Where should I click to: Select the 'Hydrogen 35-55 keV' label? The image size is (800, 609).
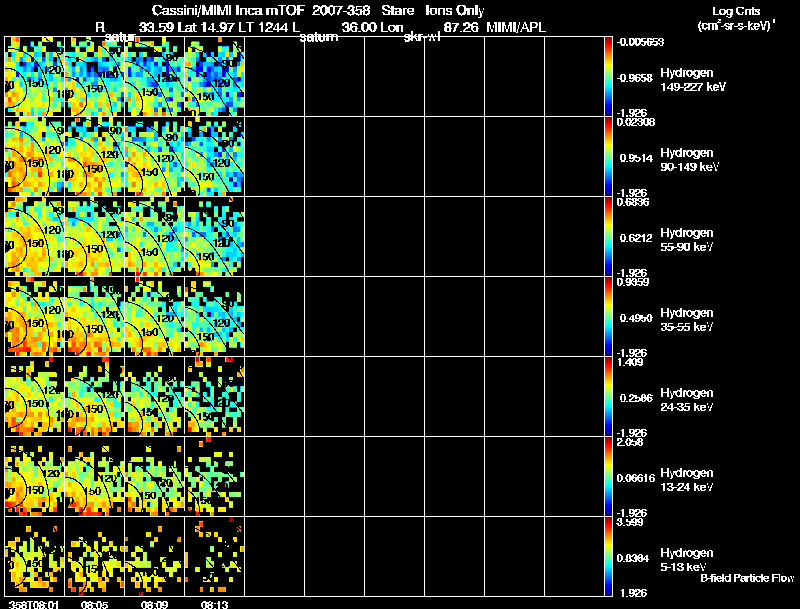pyautogui.click(x=687, y=320)
